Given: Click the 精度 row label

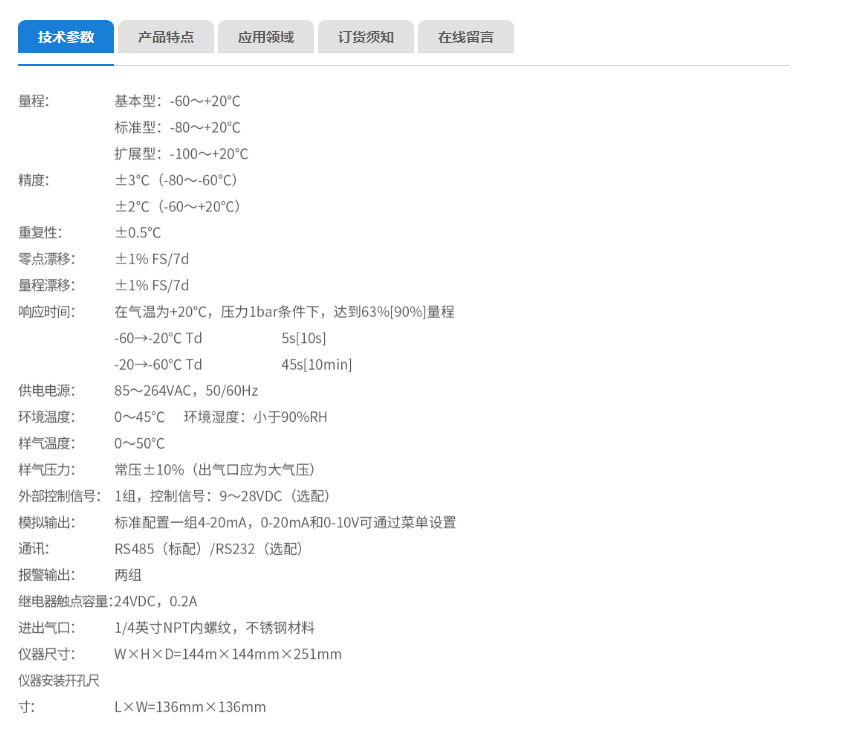Looking at the screenshot, I should pos(30,180).
